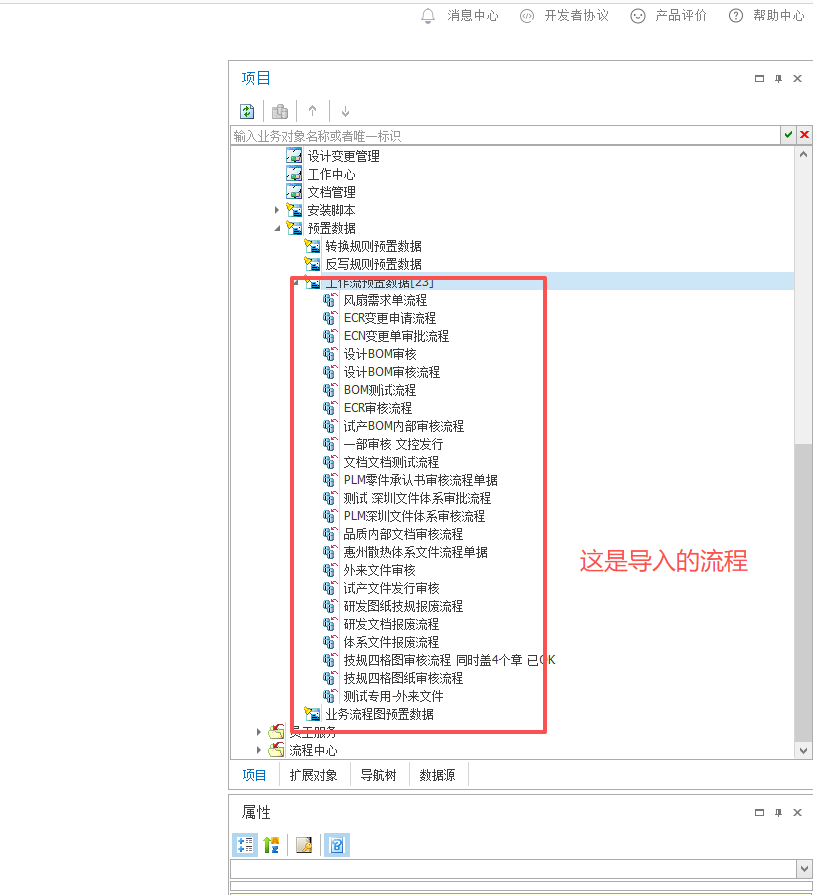This screenshot has width=813, height=895.
Task: Pin the 属性 panel
Action: click(x=778, y=813)
